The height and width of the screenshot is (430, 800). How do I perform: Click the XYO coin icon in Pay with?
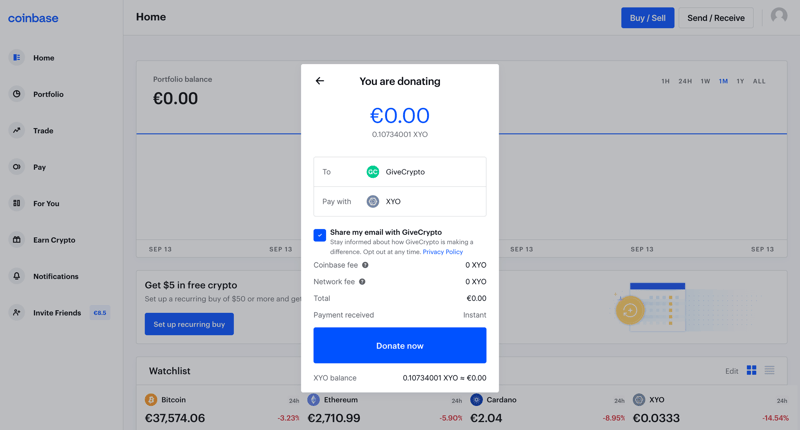tap(373, 201)
